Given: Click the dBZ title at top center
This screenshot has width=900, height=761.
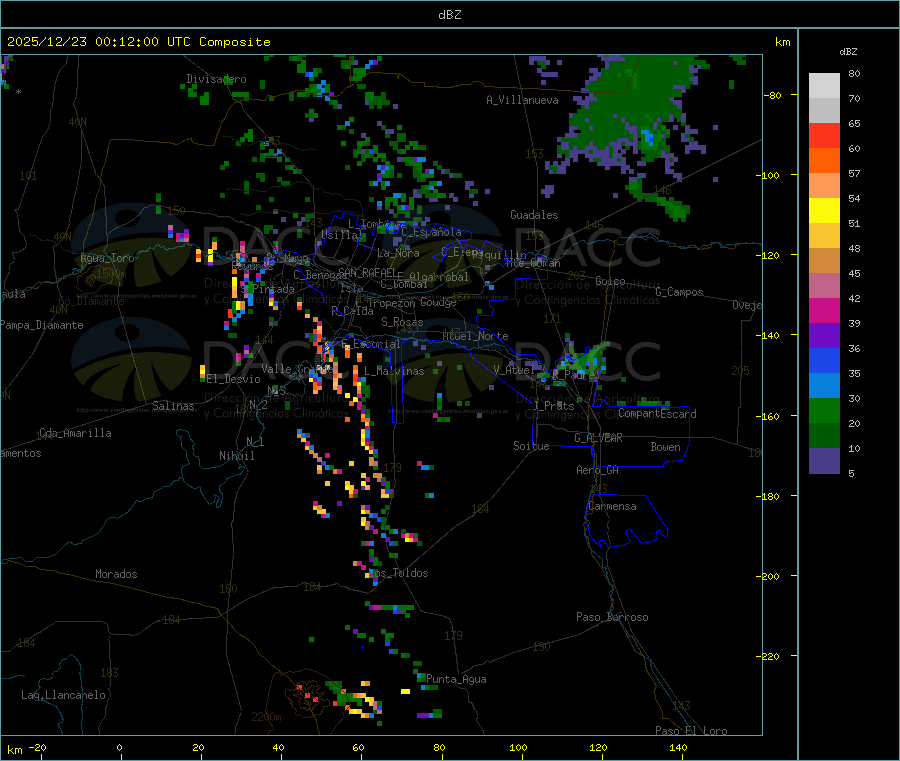Looking at the screenshot, I should pos(449,15).
